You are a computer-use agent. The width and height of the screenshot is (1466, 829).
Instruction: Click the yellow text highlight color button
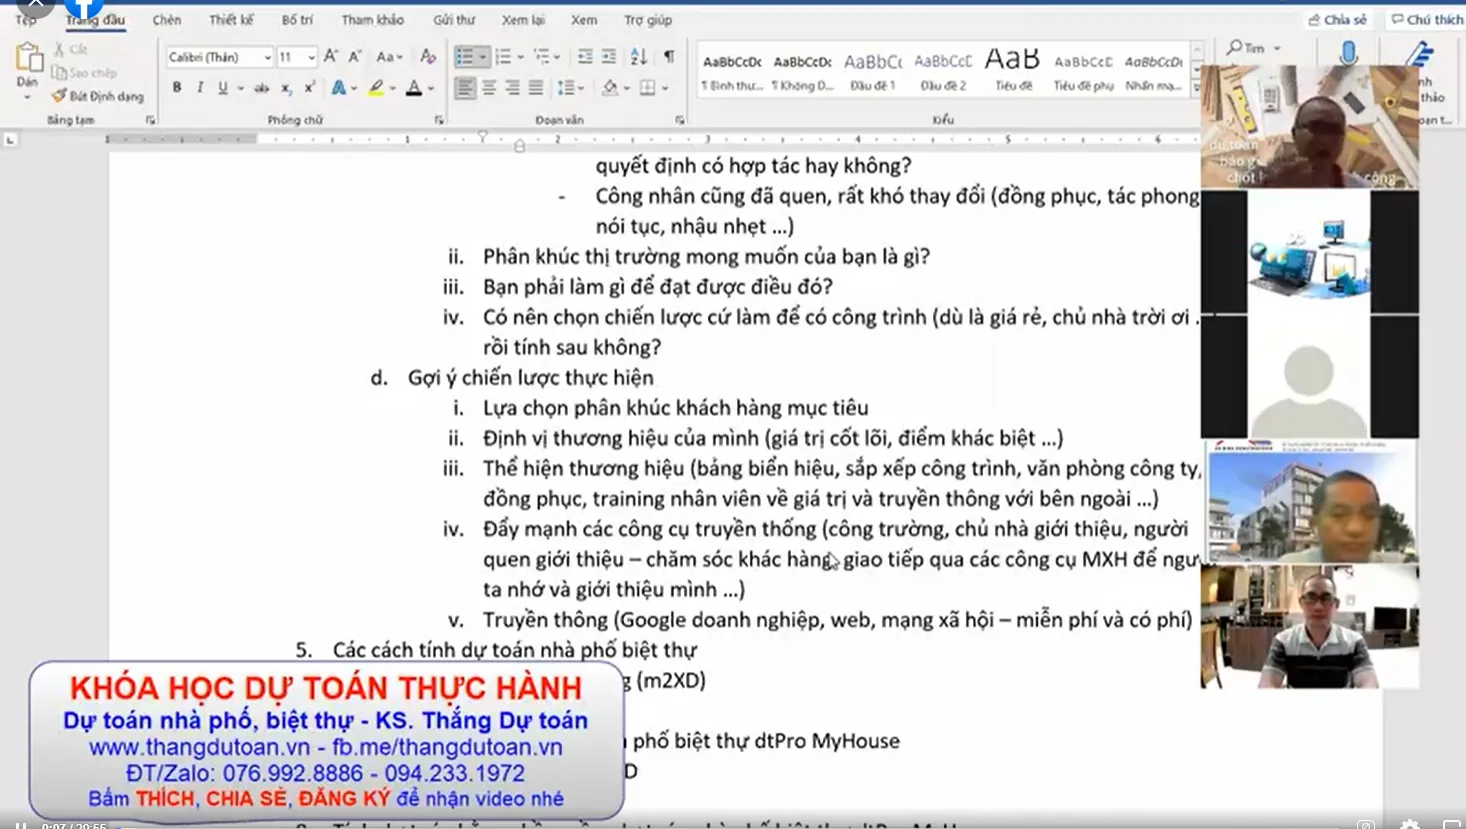pos(376,88)
